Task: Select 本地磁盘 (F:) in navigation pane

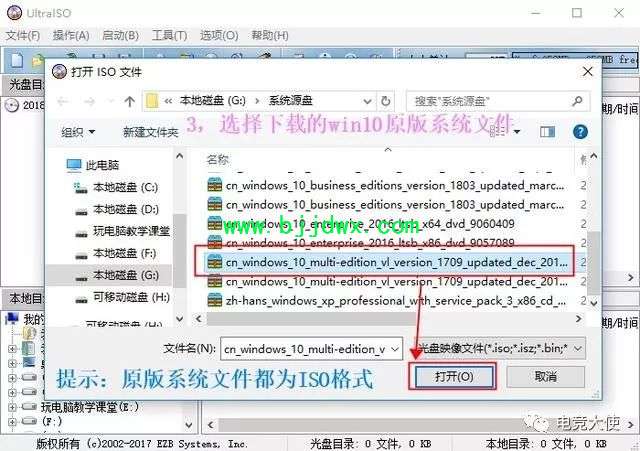Action: click(x=116, y=253)
